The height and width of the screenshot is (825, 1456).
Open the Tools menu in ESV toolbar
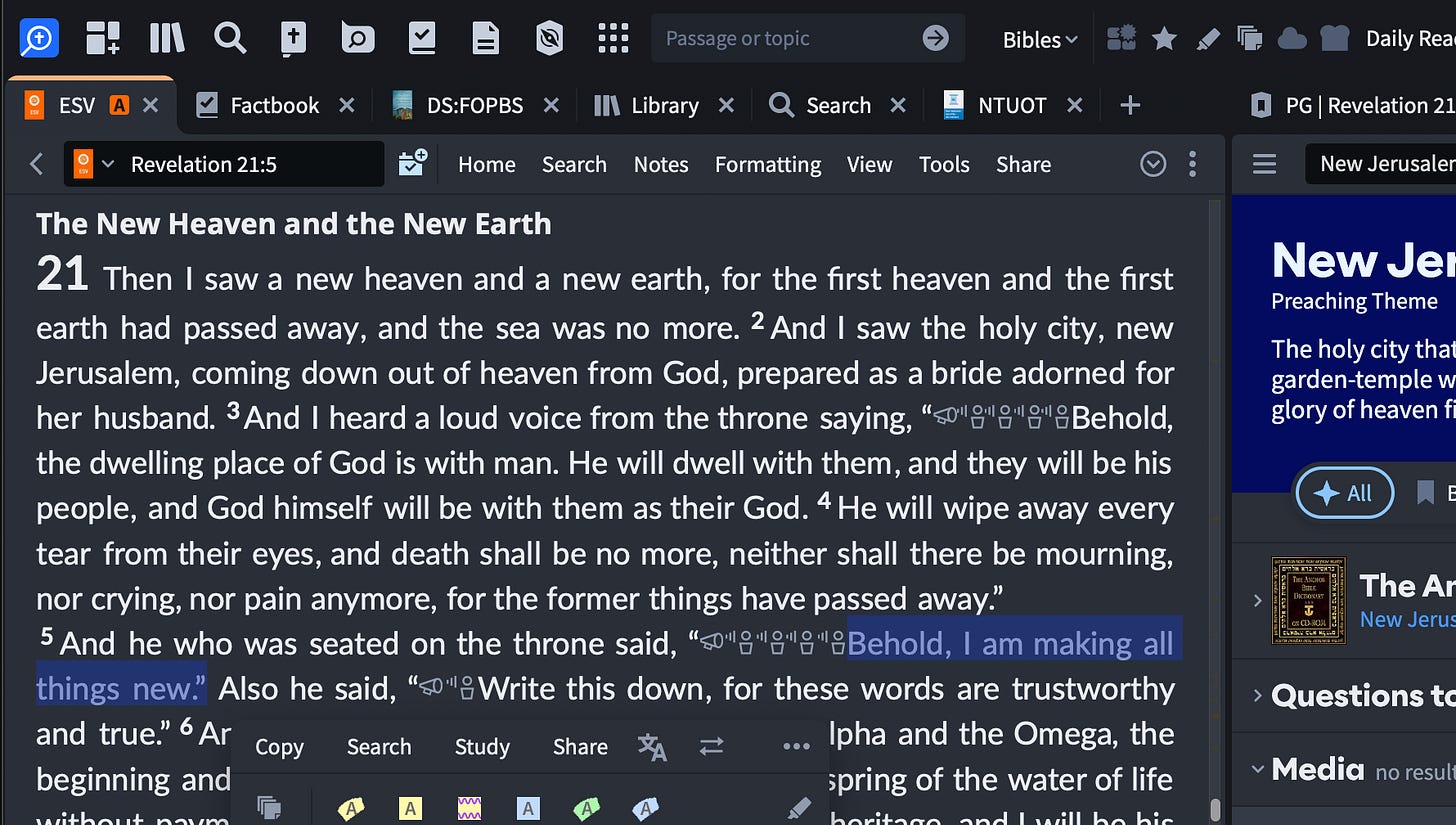click(x=945, y=164)
